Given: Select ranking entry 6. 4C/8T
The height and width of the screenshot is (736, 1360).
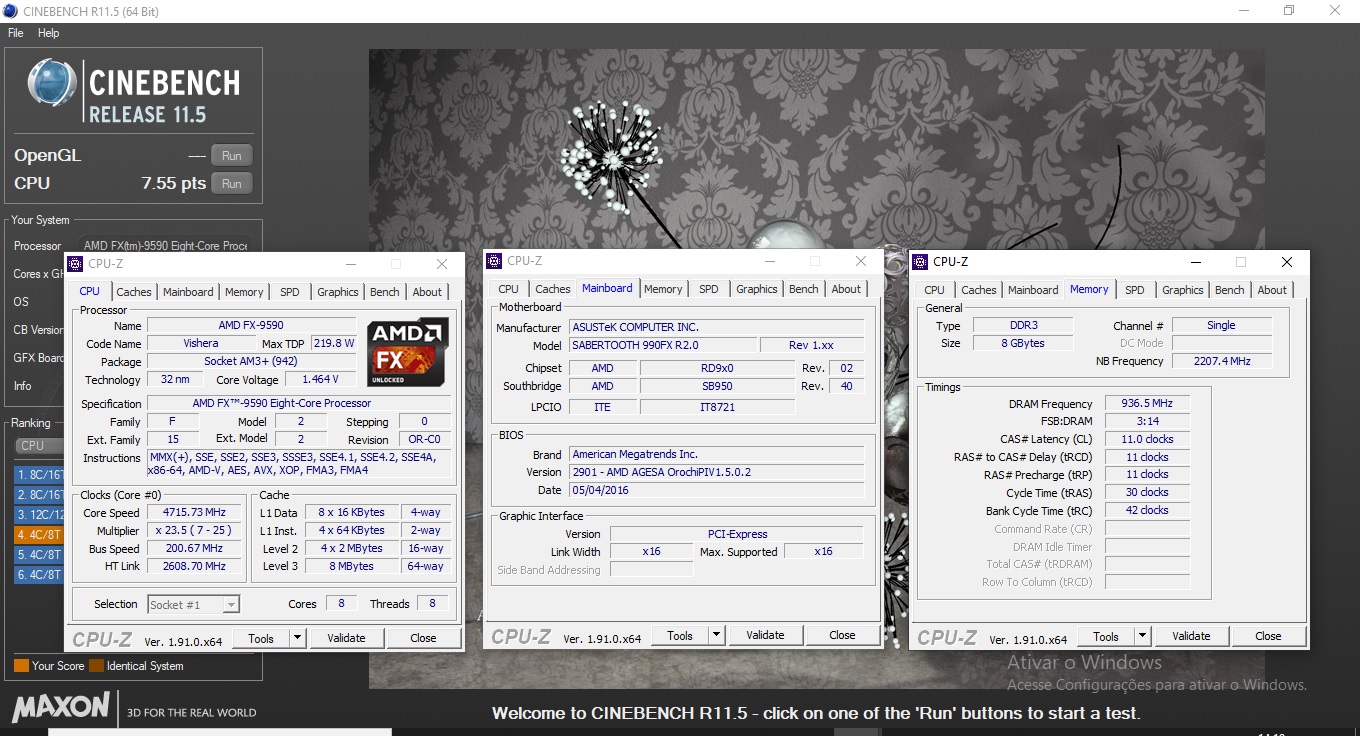Looking at the screenshot, I should pos(40,575).
